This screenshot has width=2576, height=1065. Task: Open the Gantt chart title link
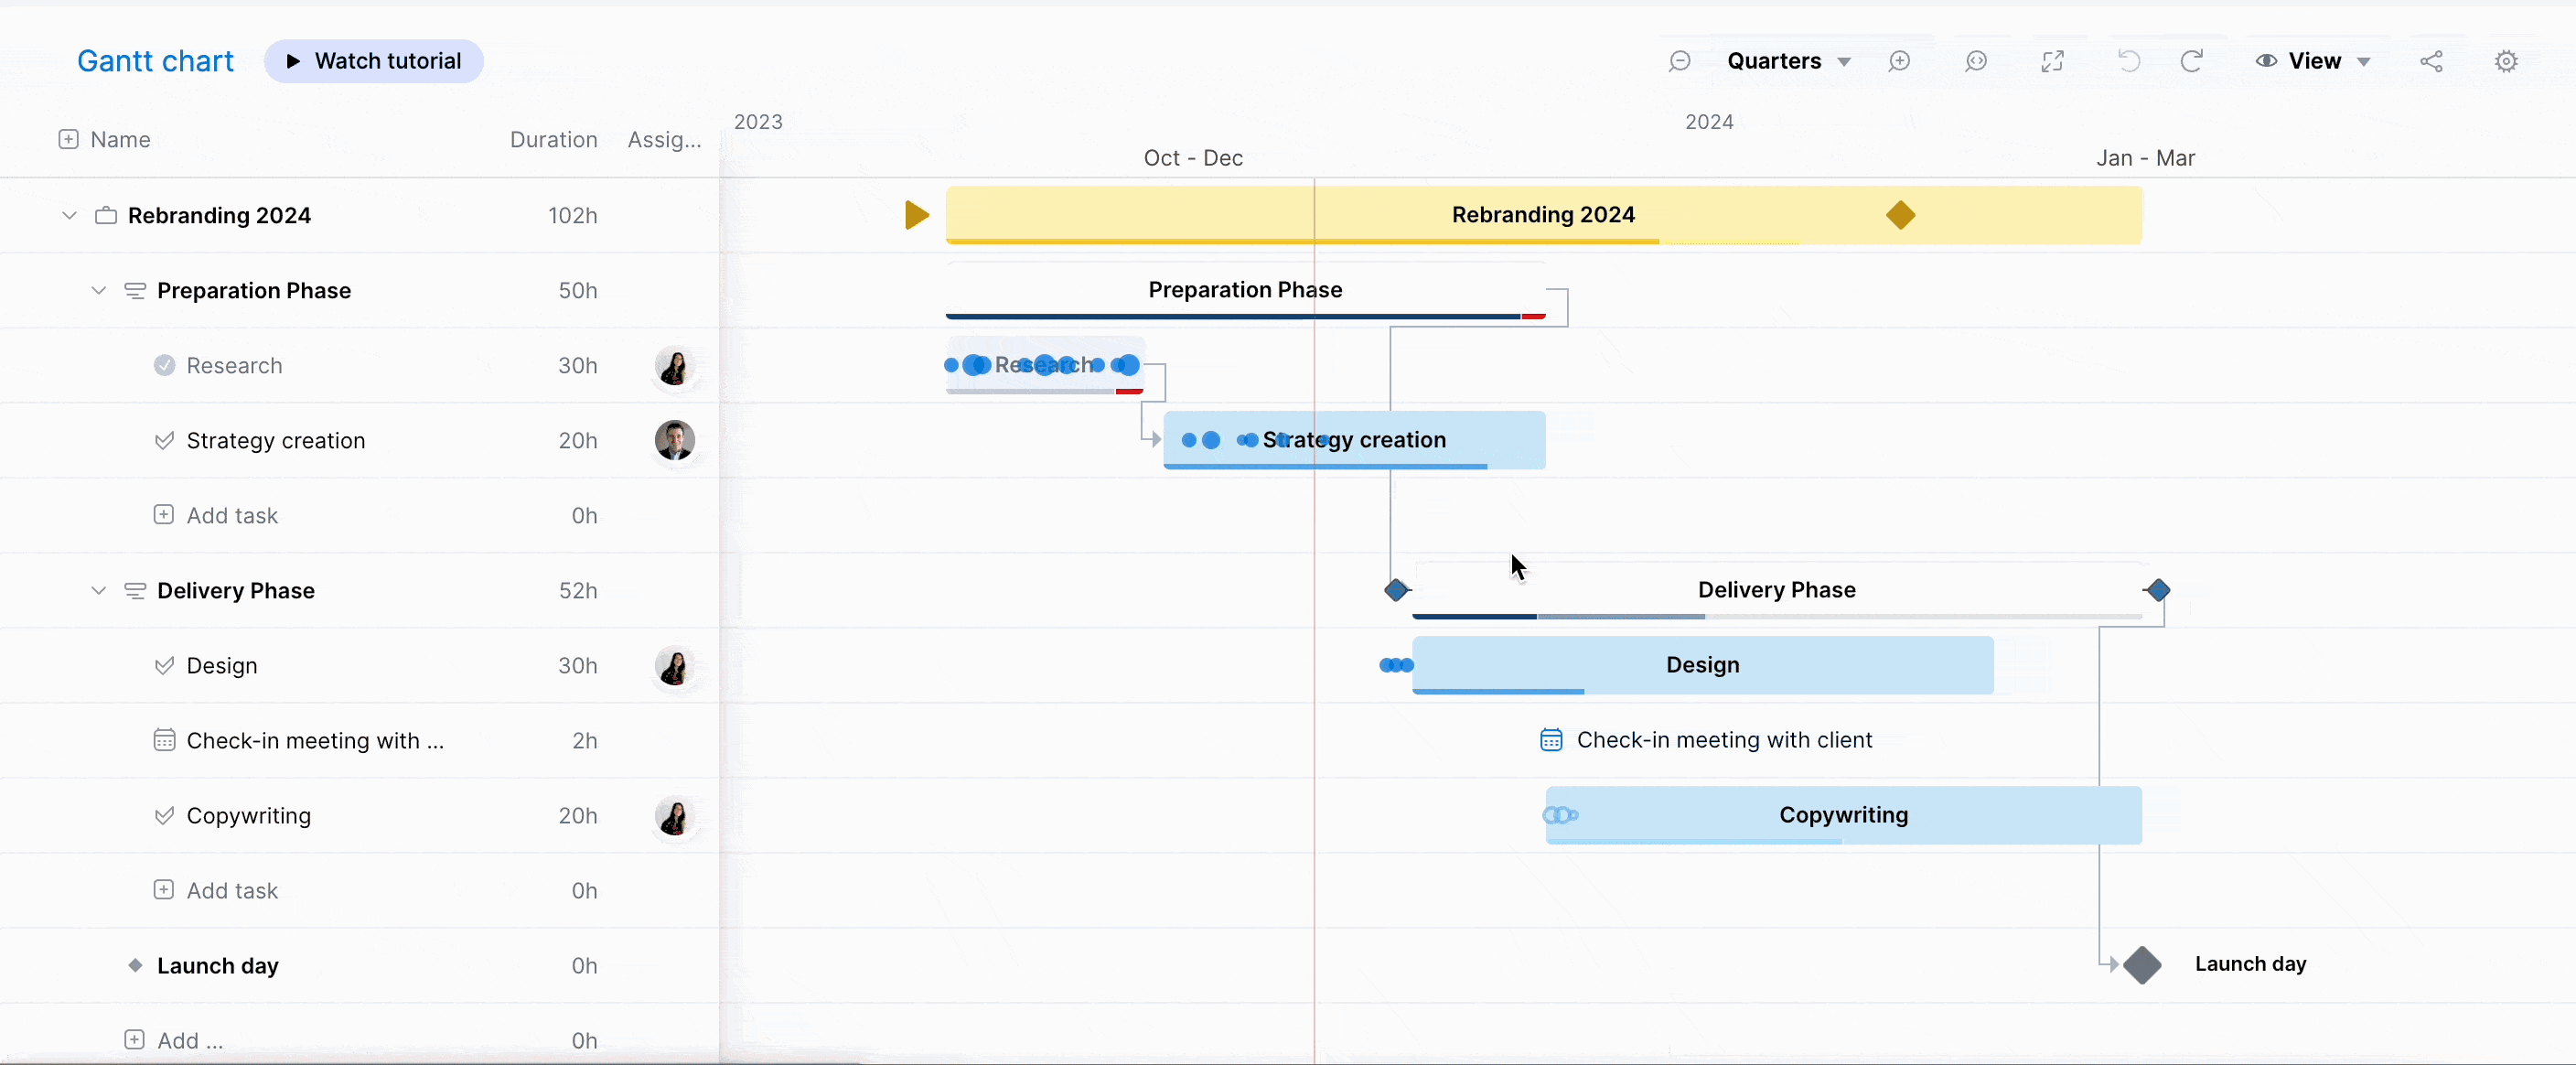click(155, 61)
